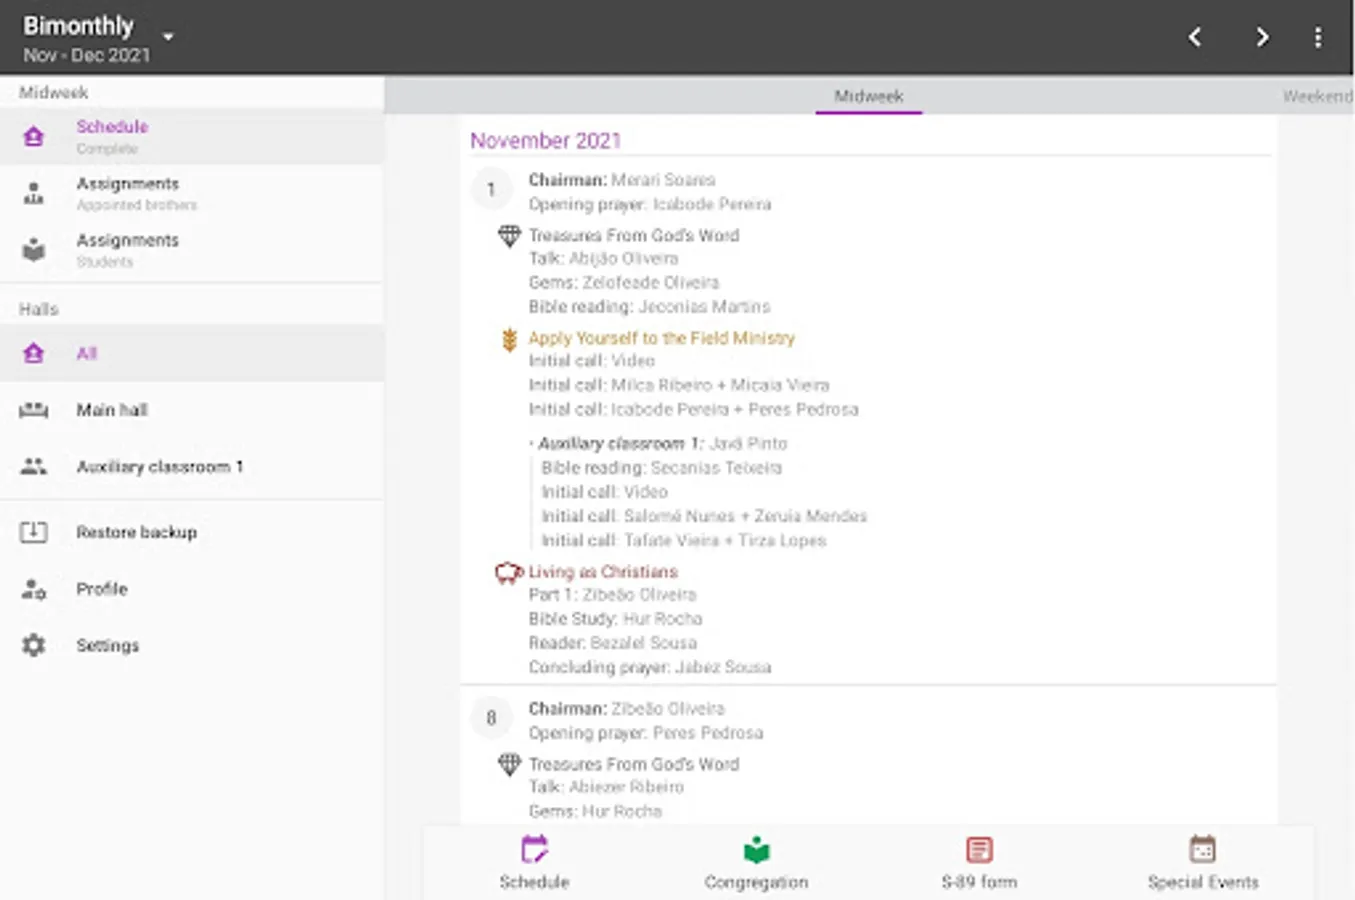The width and height of the screenshot is (1355, 900).
Task: Click Bible Study: Hur Rocha line
Action: tap(615, 619)
